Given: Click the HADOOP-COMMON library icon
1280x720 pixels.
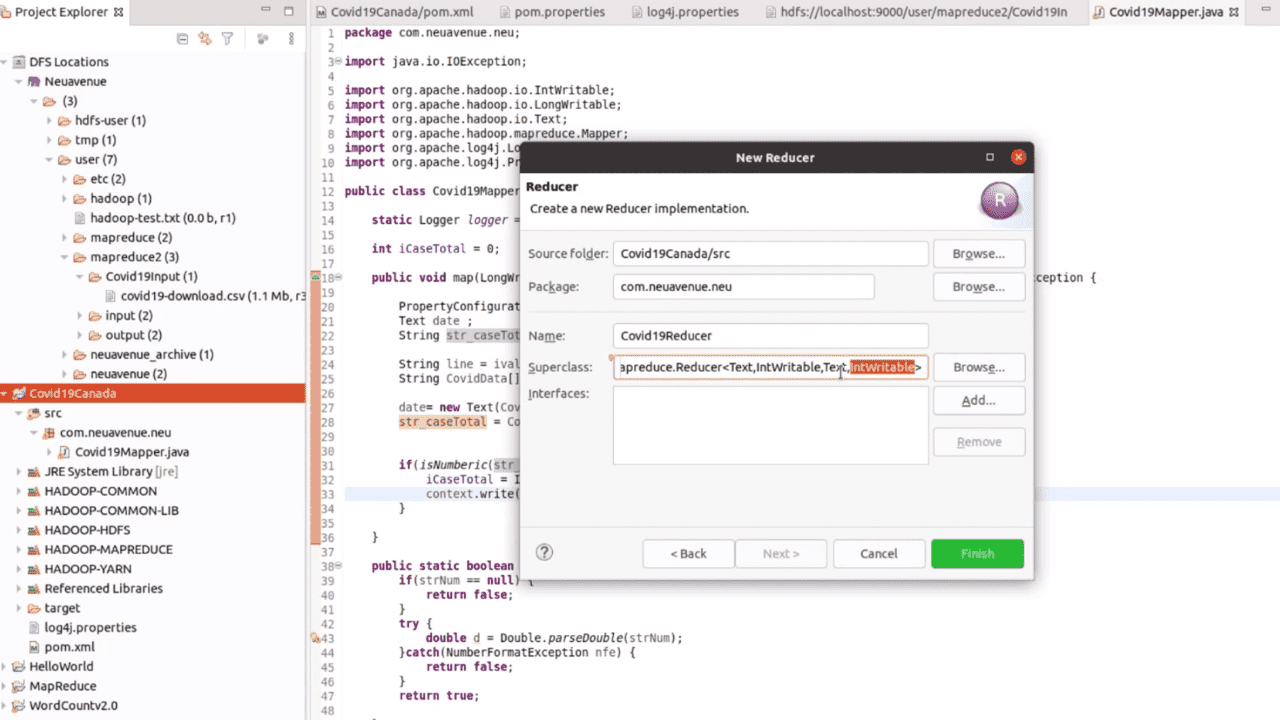Looking at the screenshot, I should click(x=34, y=491).
